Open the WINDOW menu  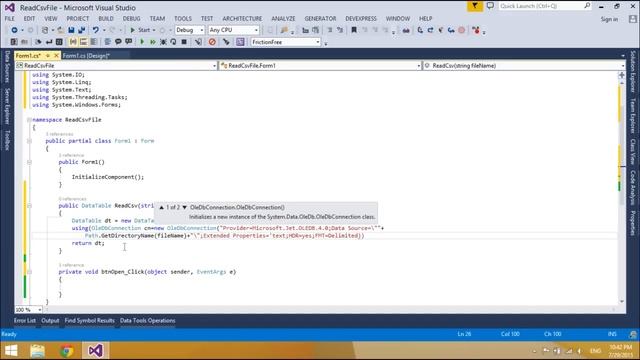click(398, 19)
